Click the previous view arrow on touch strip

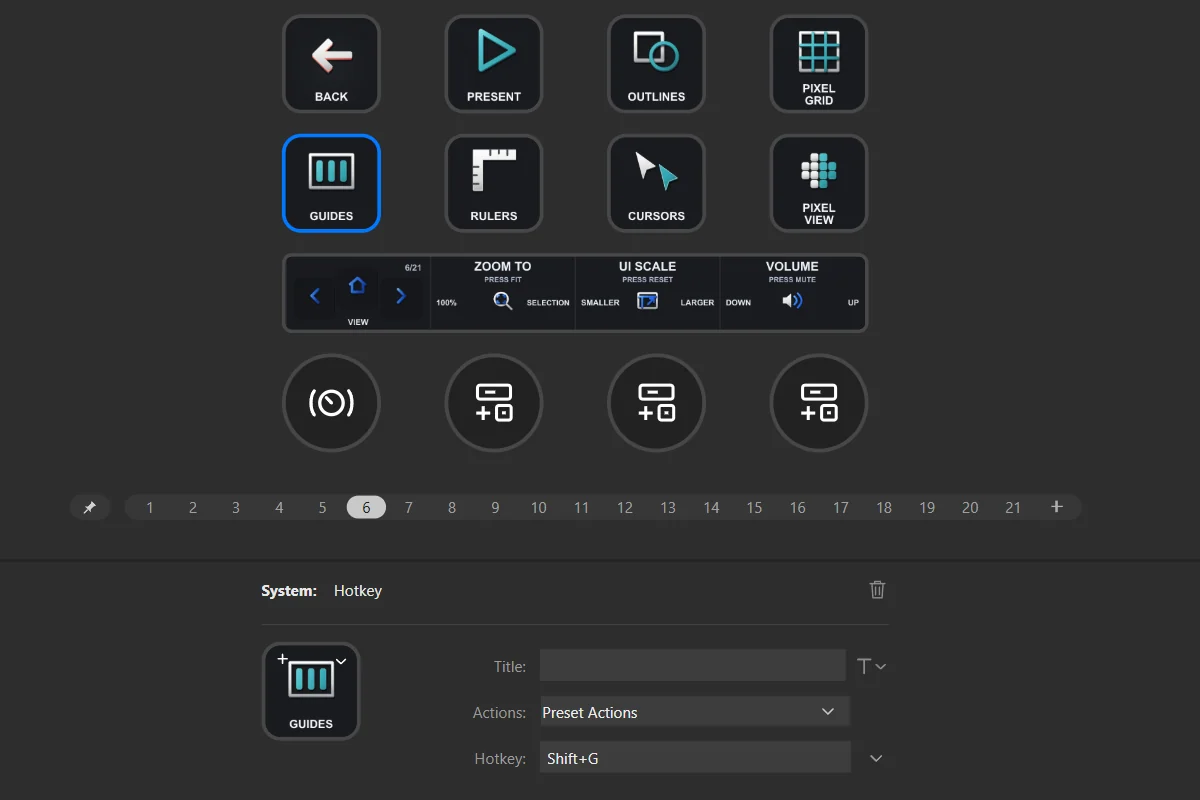315,296
